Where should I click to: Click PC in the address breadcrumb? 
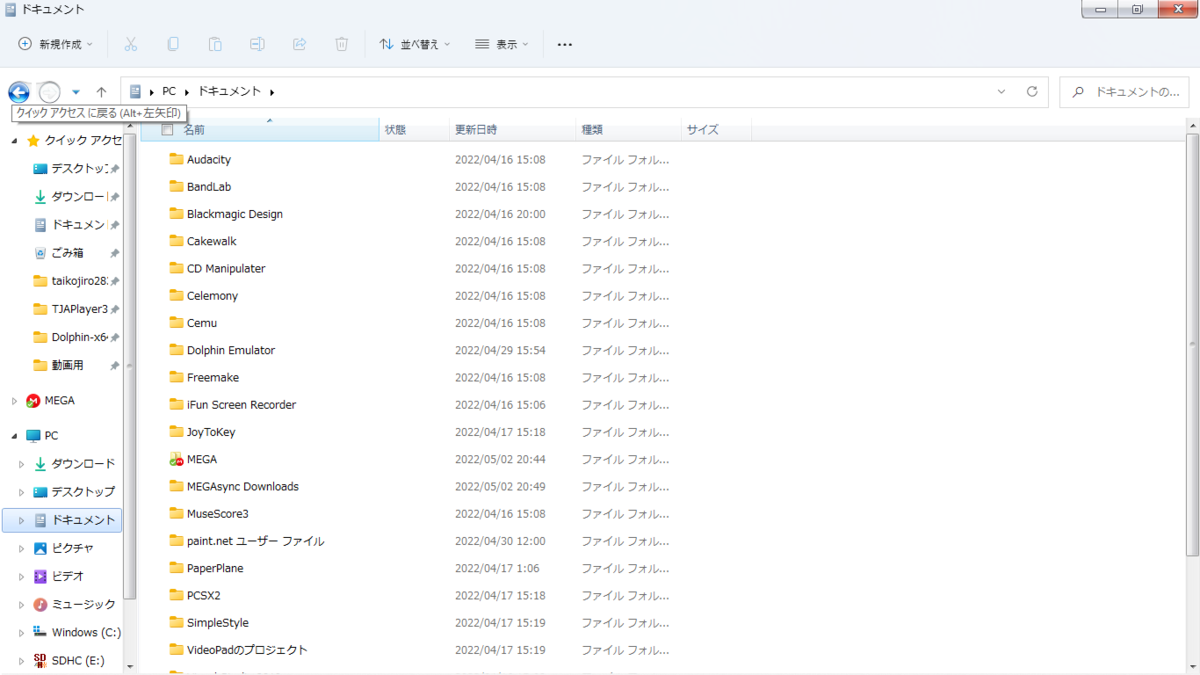pos(169,91)
